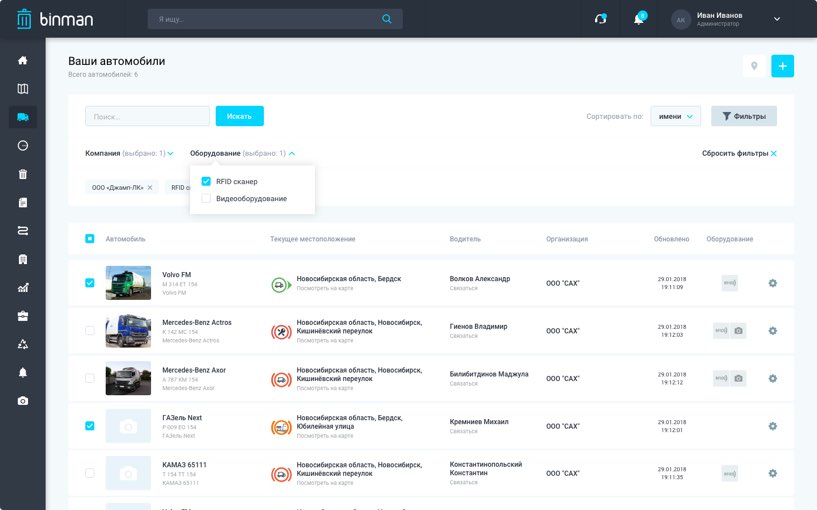Screen dimensions: 817x510
Task: Open the notifications bell in the top bar
Action: [x=639, y=19]
